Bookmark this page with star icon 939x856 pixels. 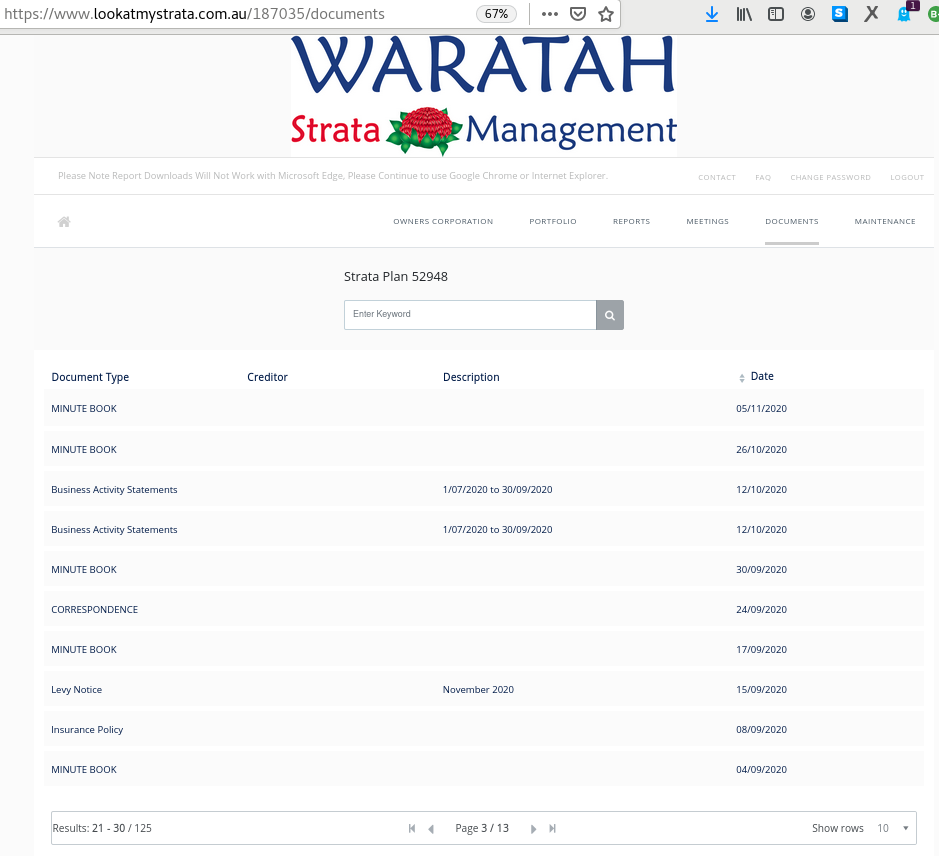pyautogui.click(x=605, y=14)
